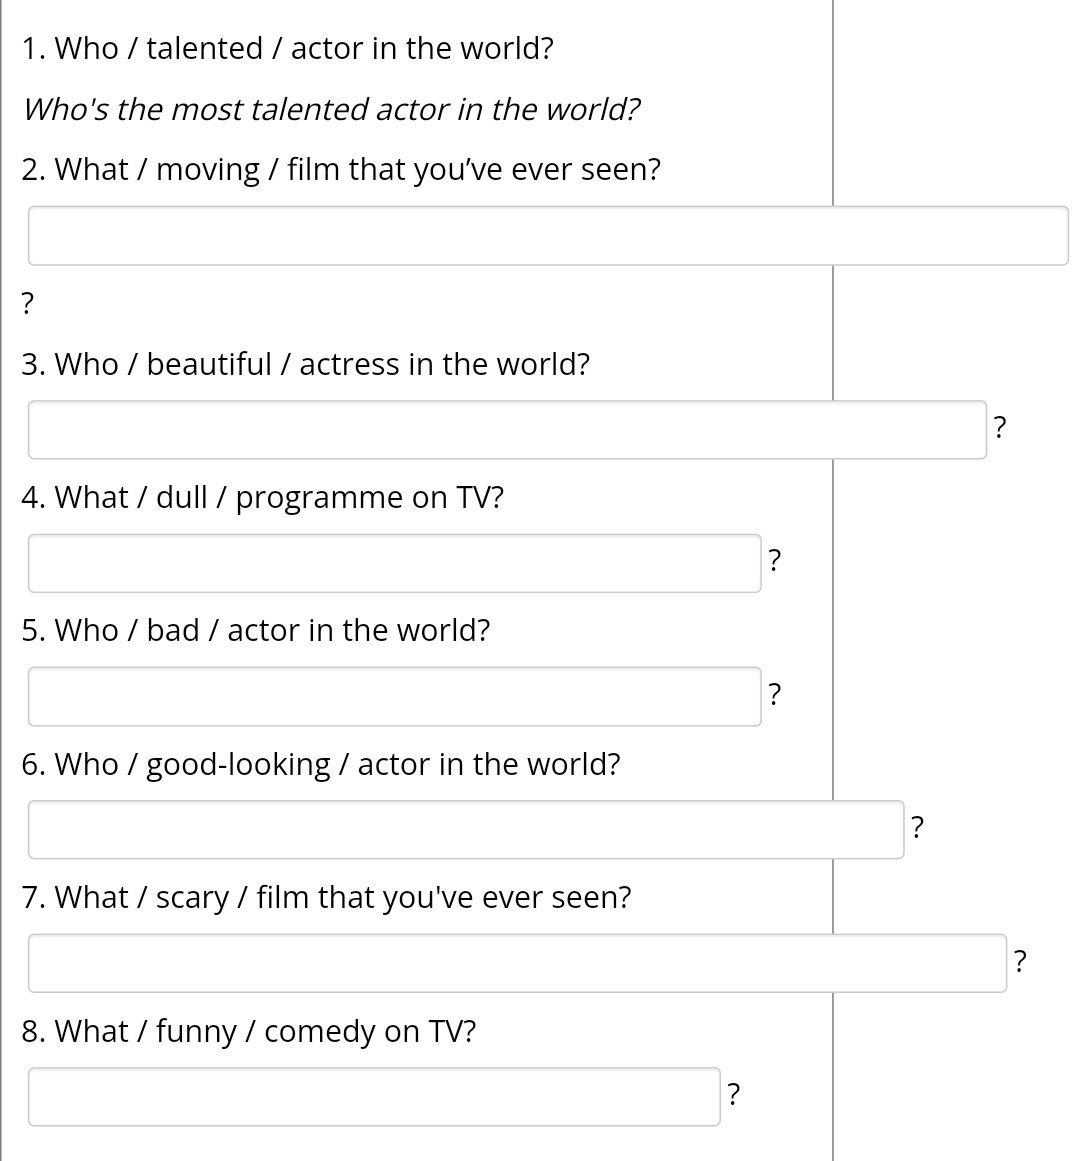Image resolution: width=1080 pixels, height=1161 pixels.
Task: Click the question mark next to question 6 field
Action: click(918, 827)
